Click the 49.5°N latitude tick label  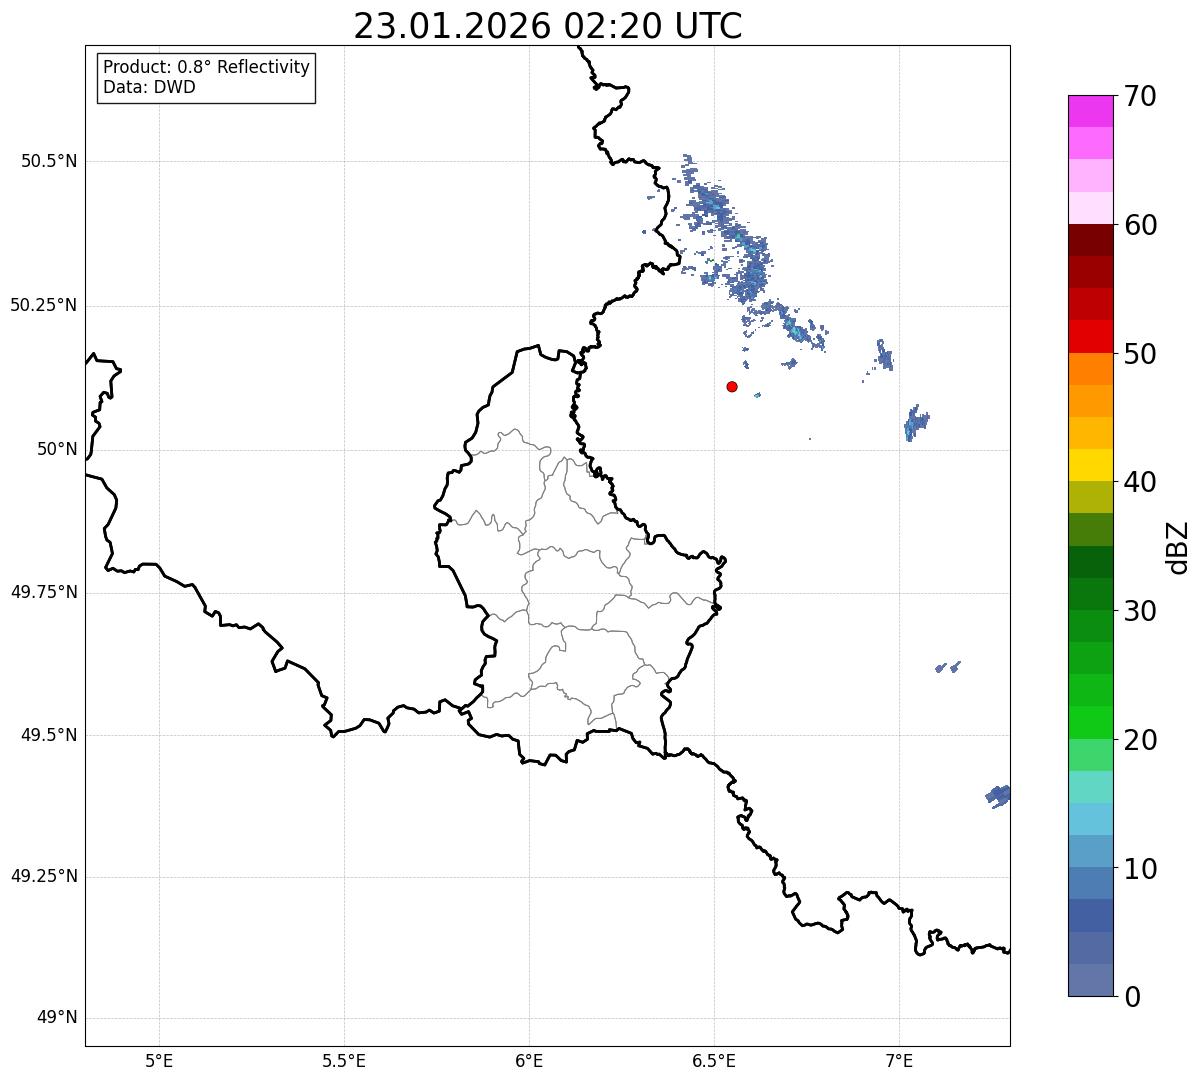[49, 735]
